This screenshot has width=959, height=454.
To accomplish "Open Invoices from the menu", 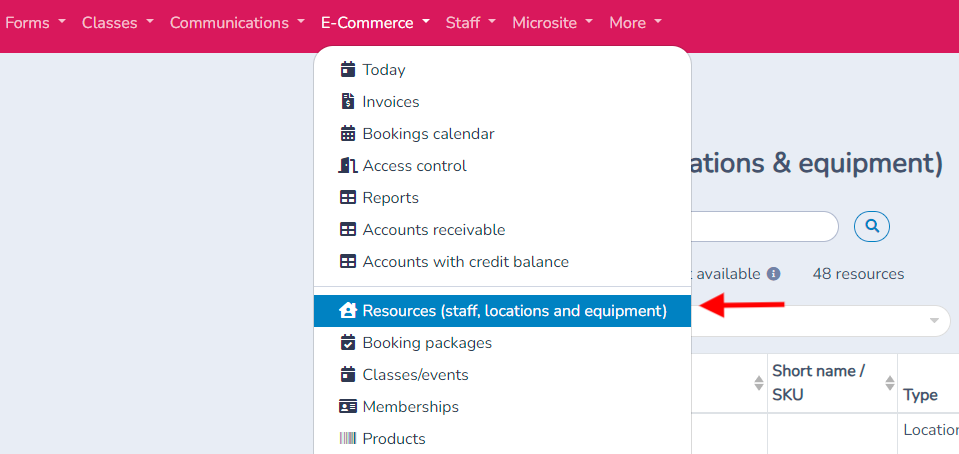I will [x=502, y=101].
